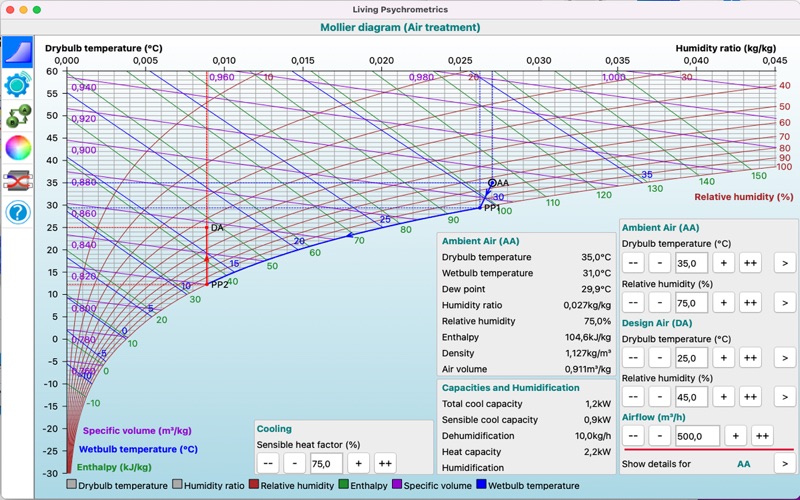
Task: Click + for Ambient Air drybulb temperature
Action: 723,263
